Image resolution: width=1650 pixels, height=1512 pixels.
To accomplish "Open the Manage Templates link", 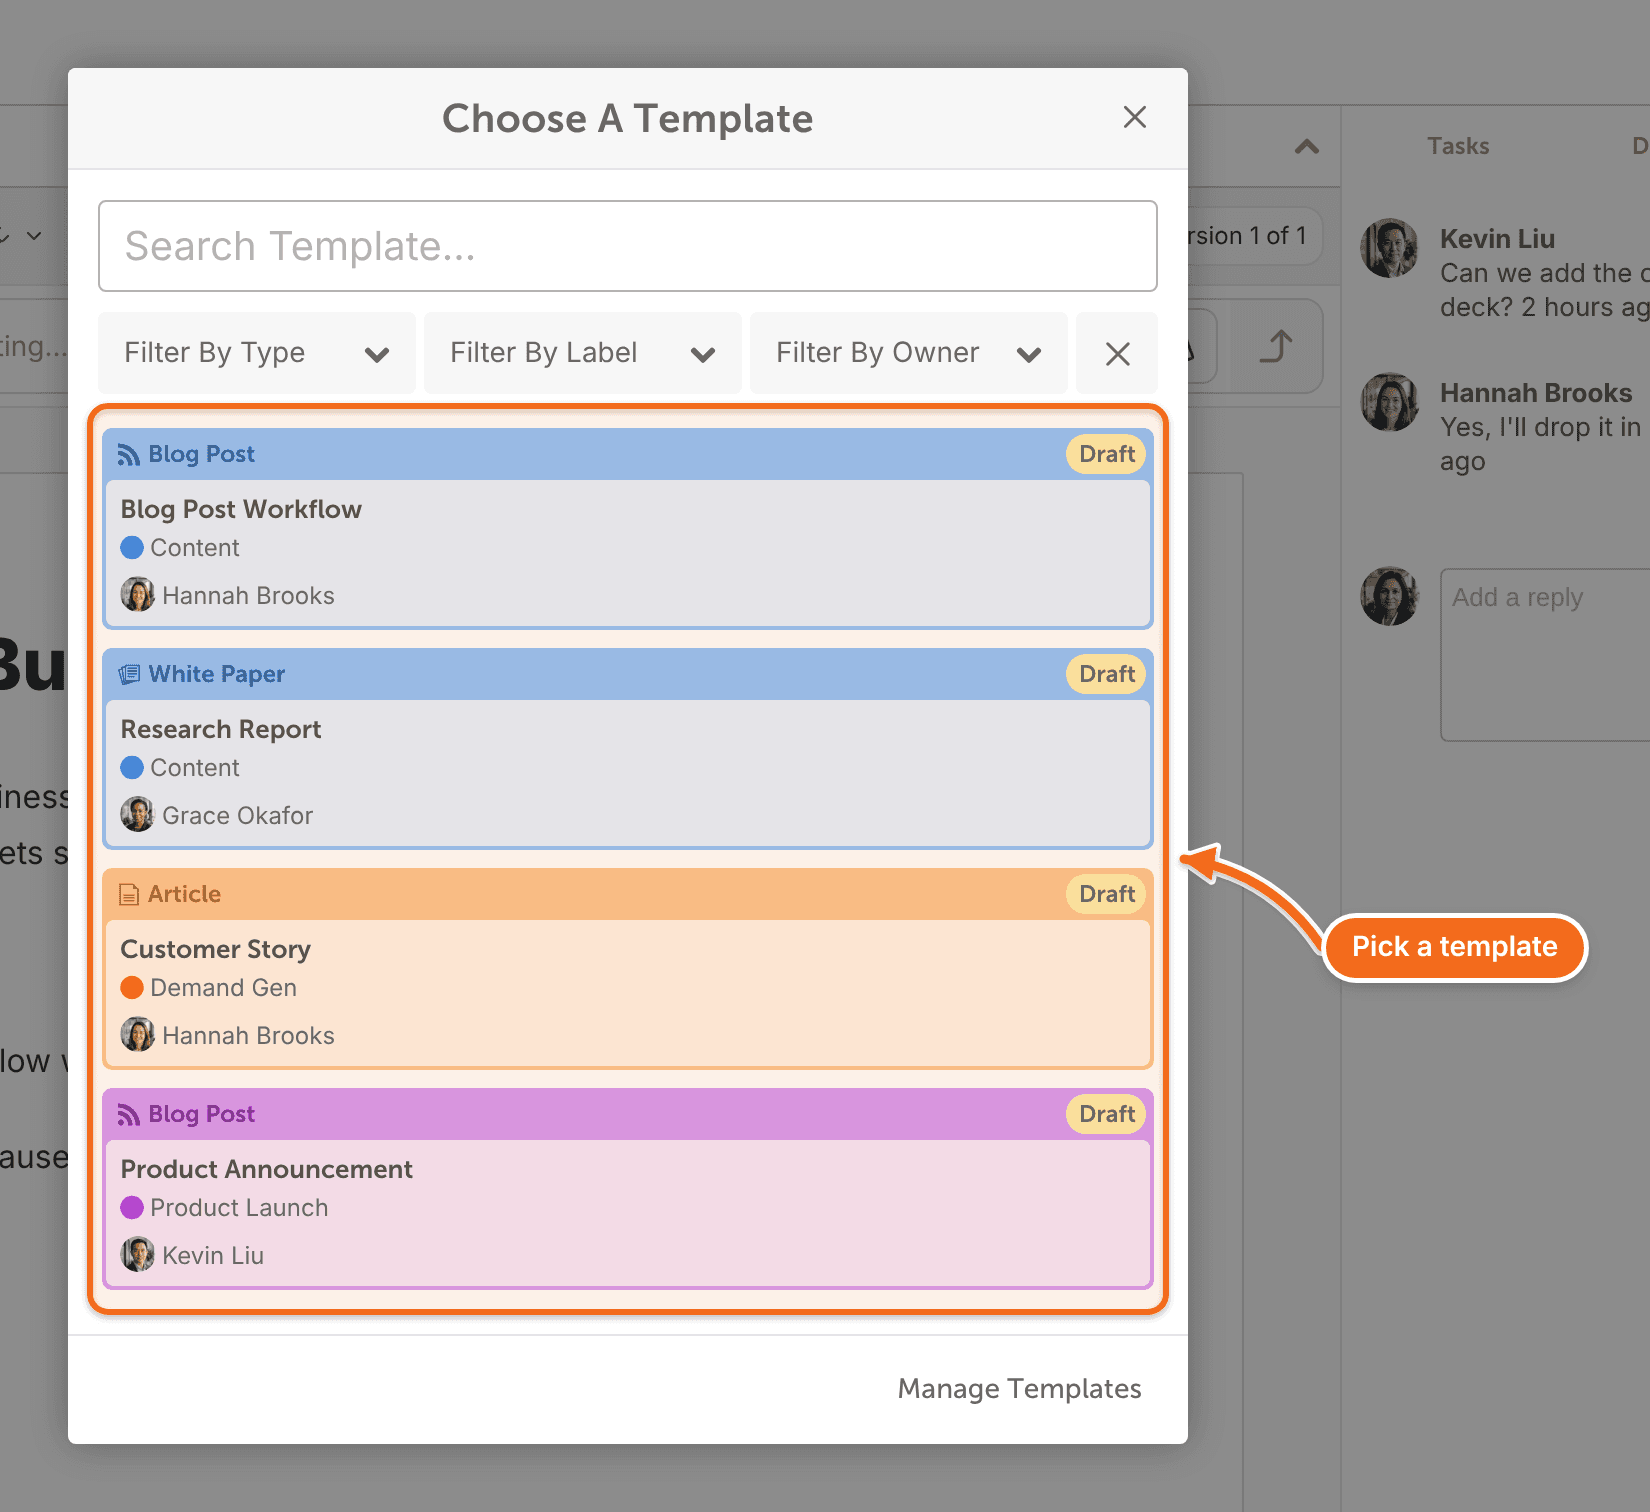I will [x=1019, y=1389].
